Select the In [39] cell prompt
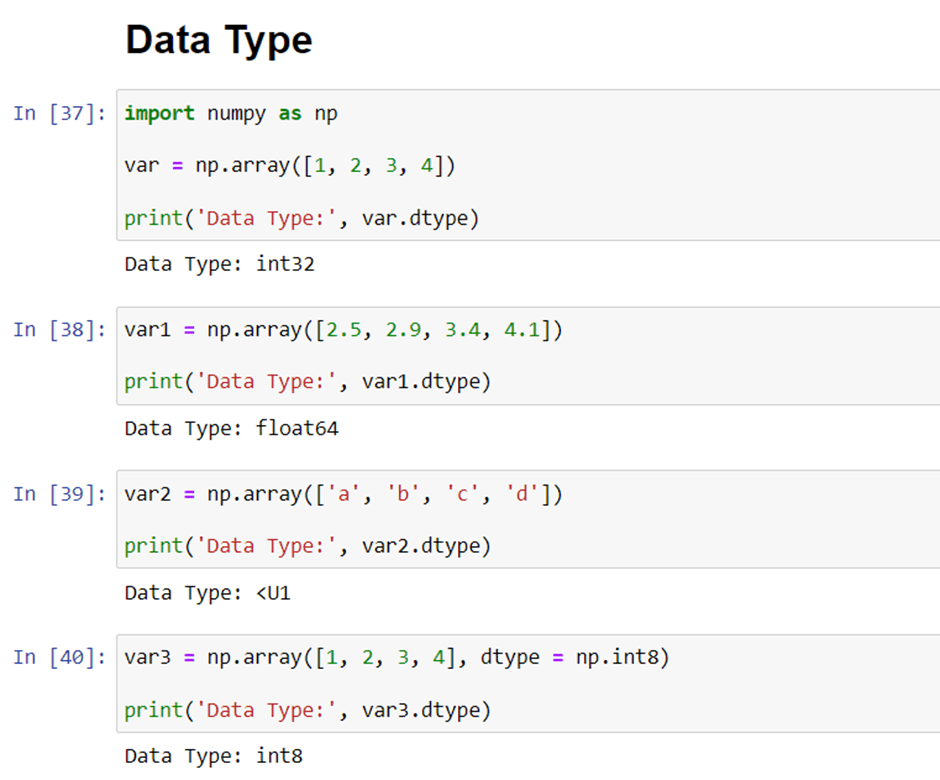The image size is (940, 780). click(x=60, y=494)
